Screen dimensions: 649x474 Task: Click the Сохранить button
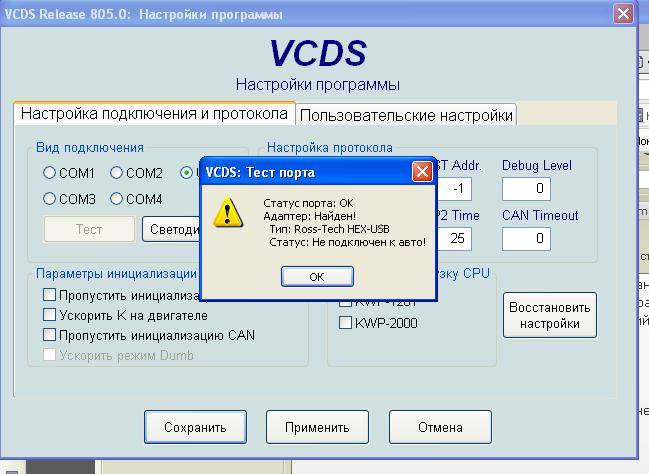coord(194,427)
